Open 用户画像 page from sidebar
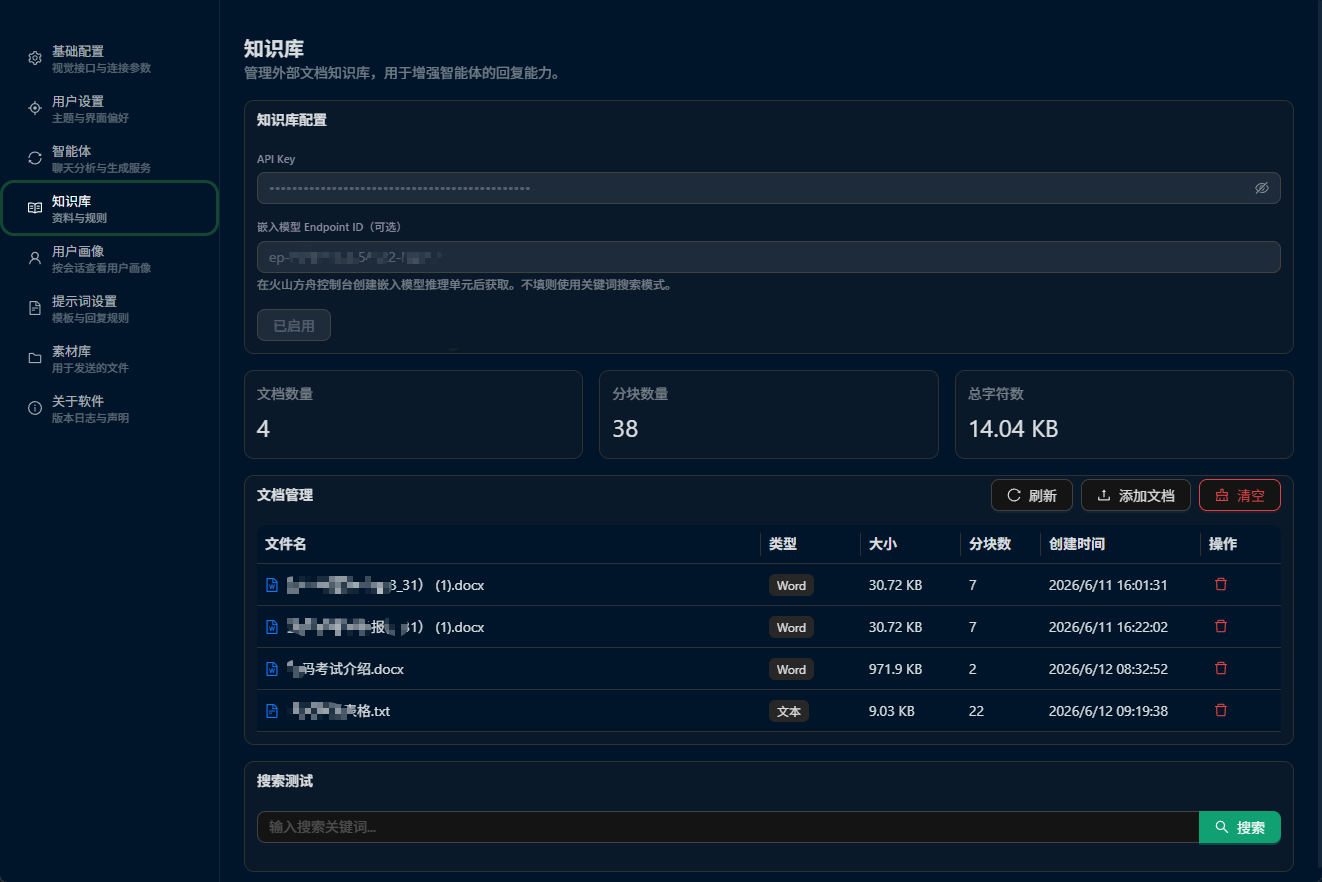Screen dimensions: 1322x882 tap(109, 258)
